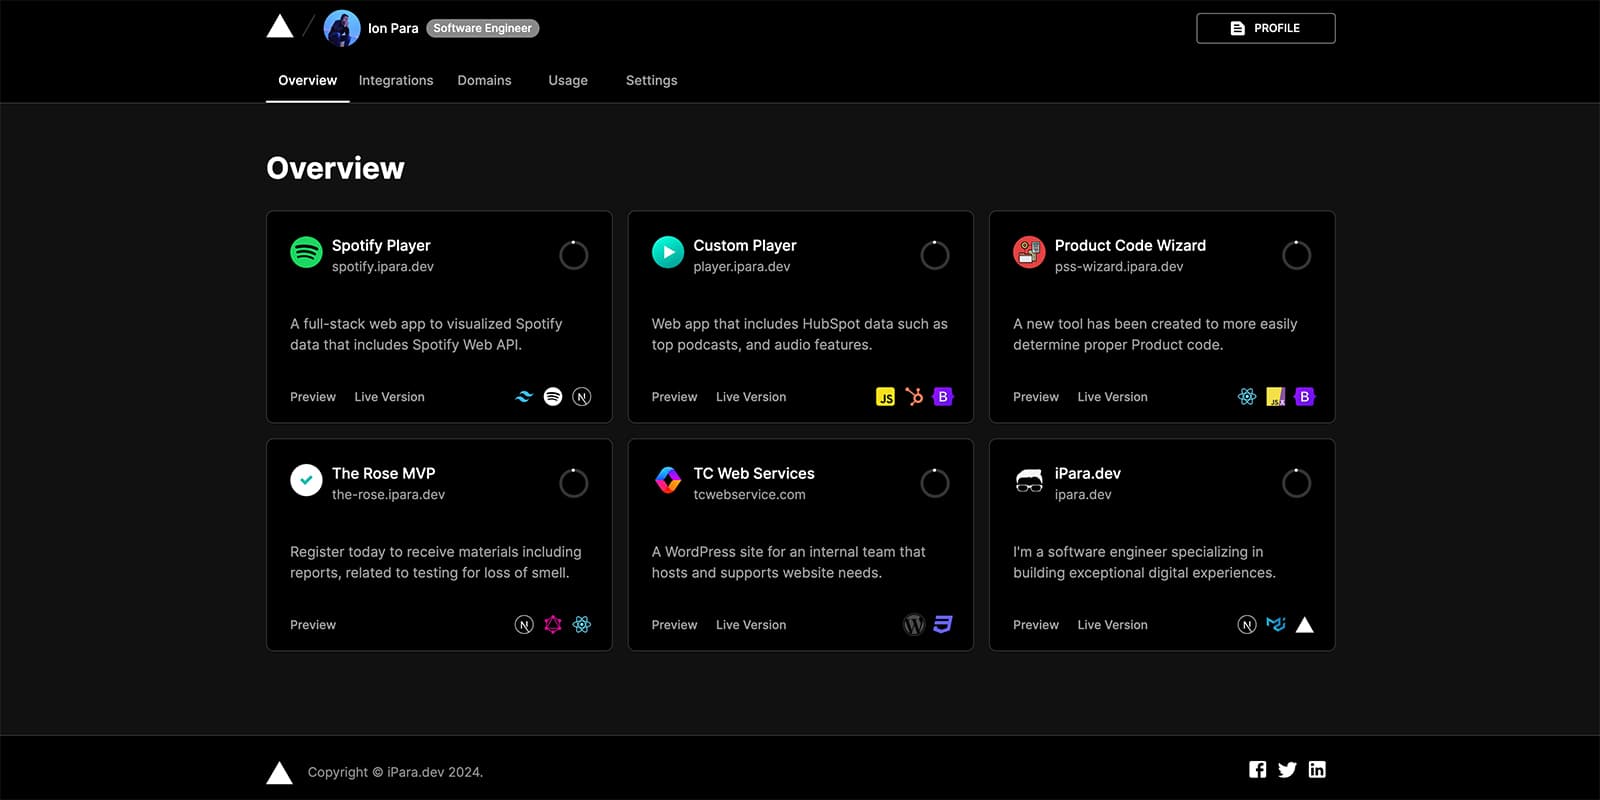Open the Twitter link in footer
The image size is (1600, 800).
1287,769
